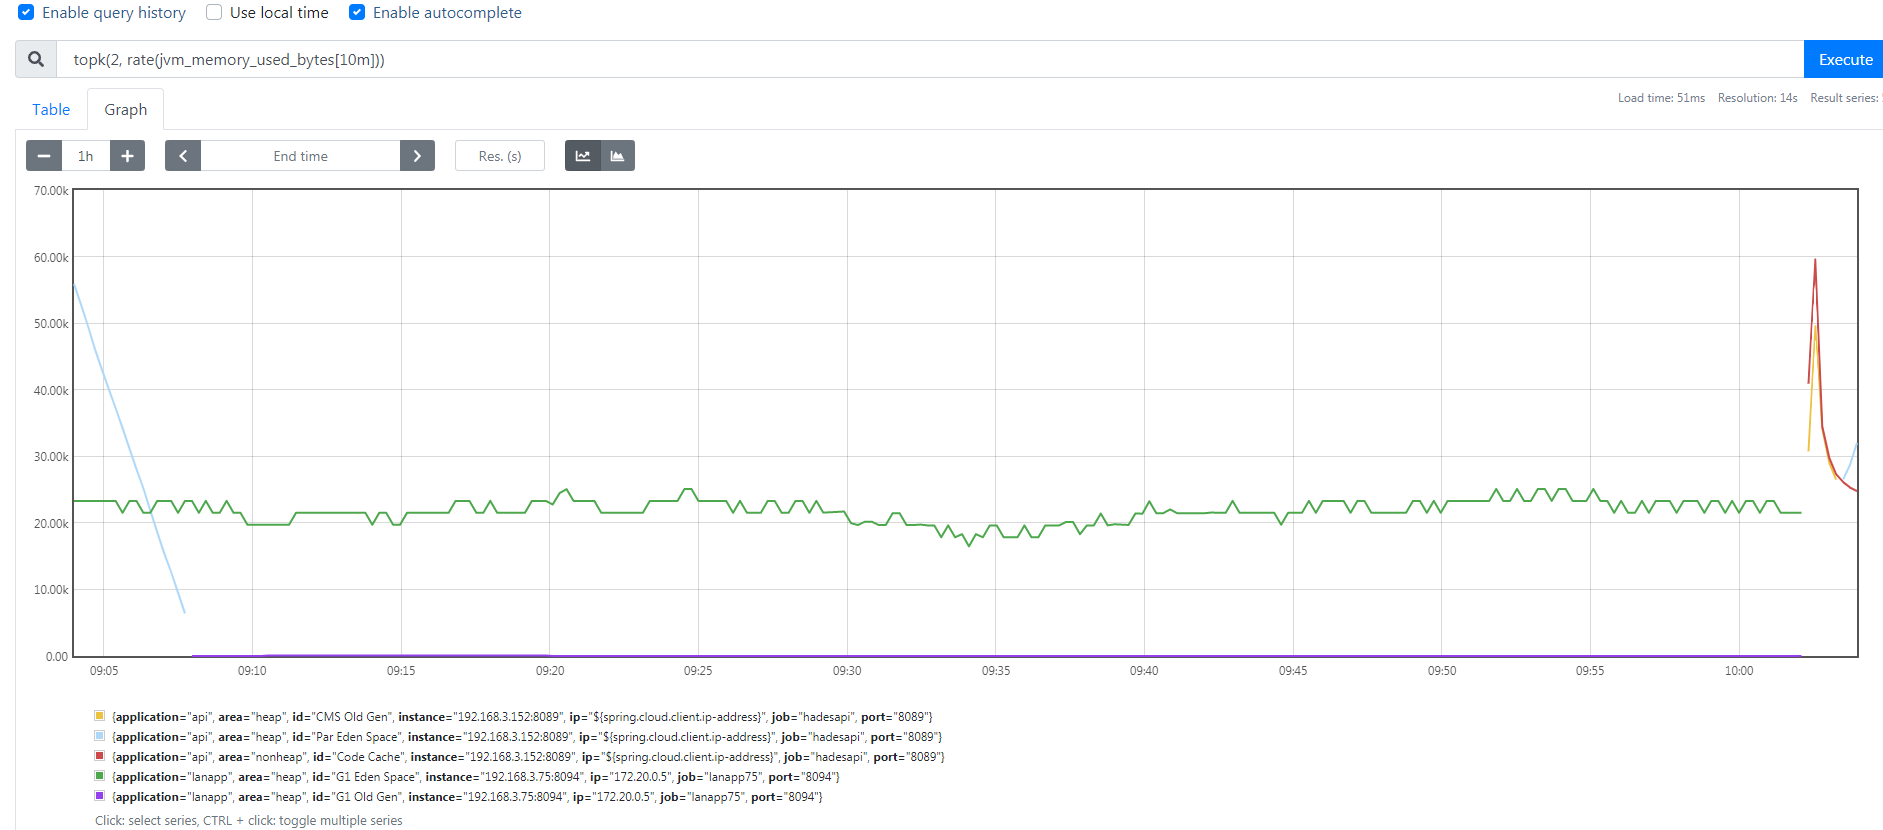Switch to stacked area graph icon

click(618, 156)
